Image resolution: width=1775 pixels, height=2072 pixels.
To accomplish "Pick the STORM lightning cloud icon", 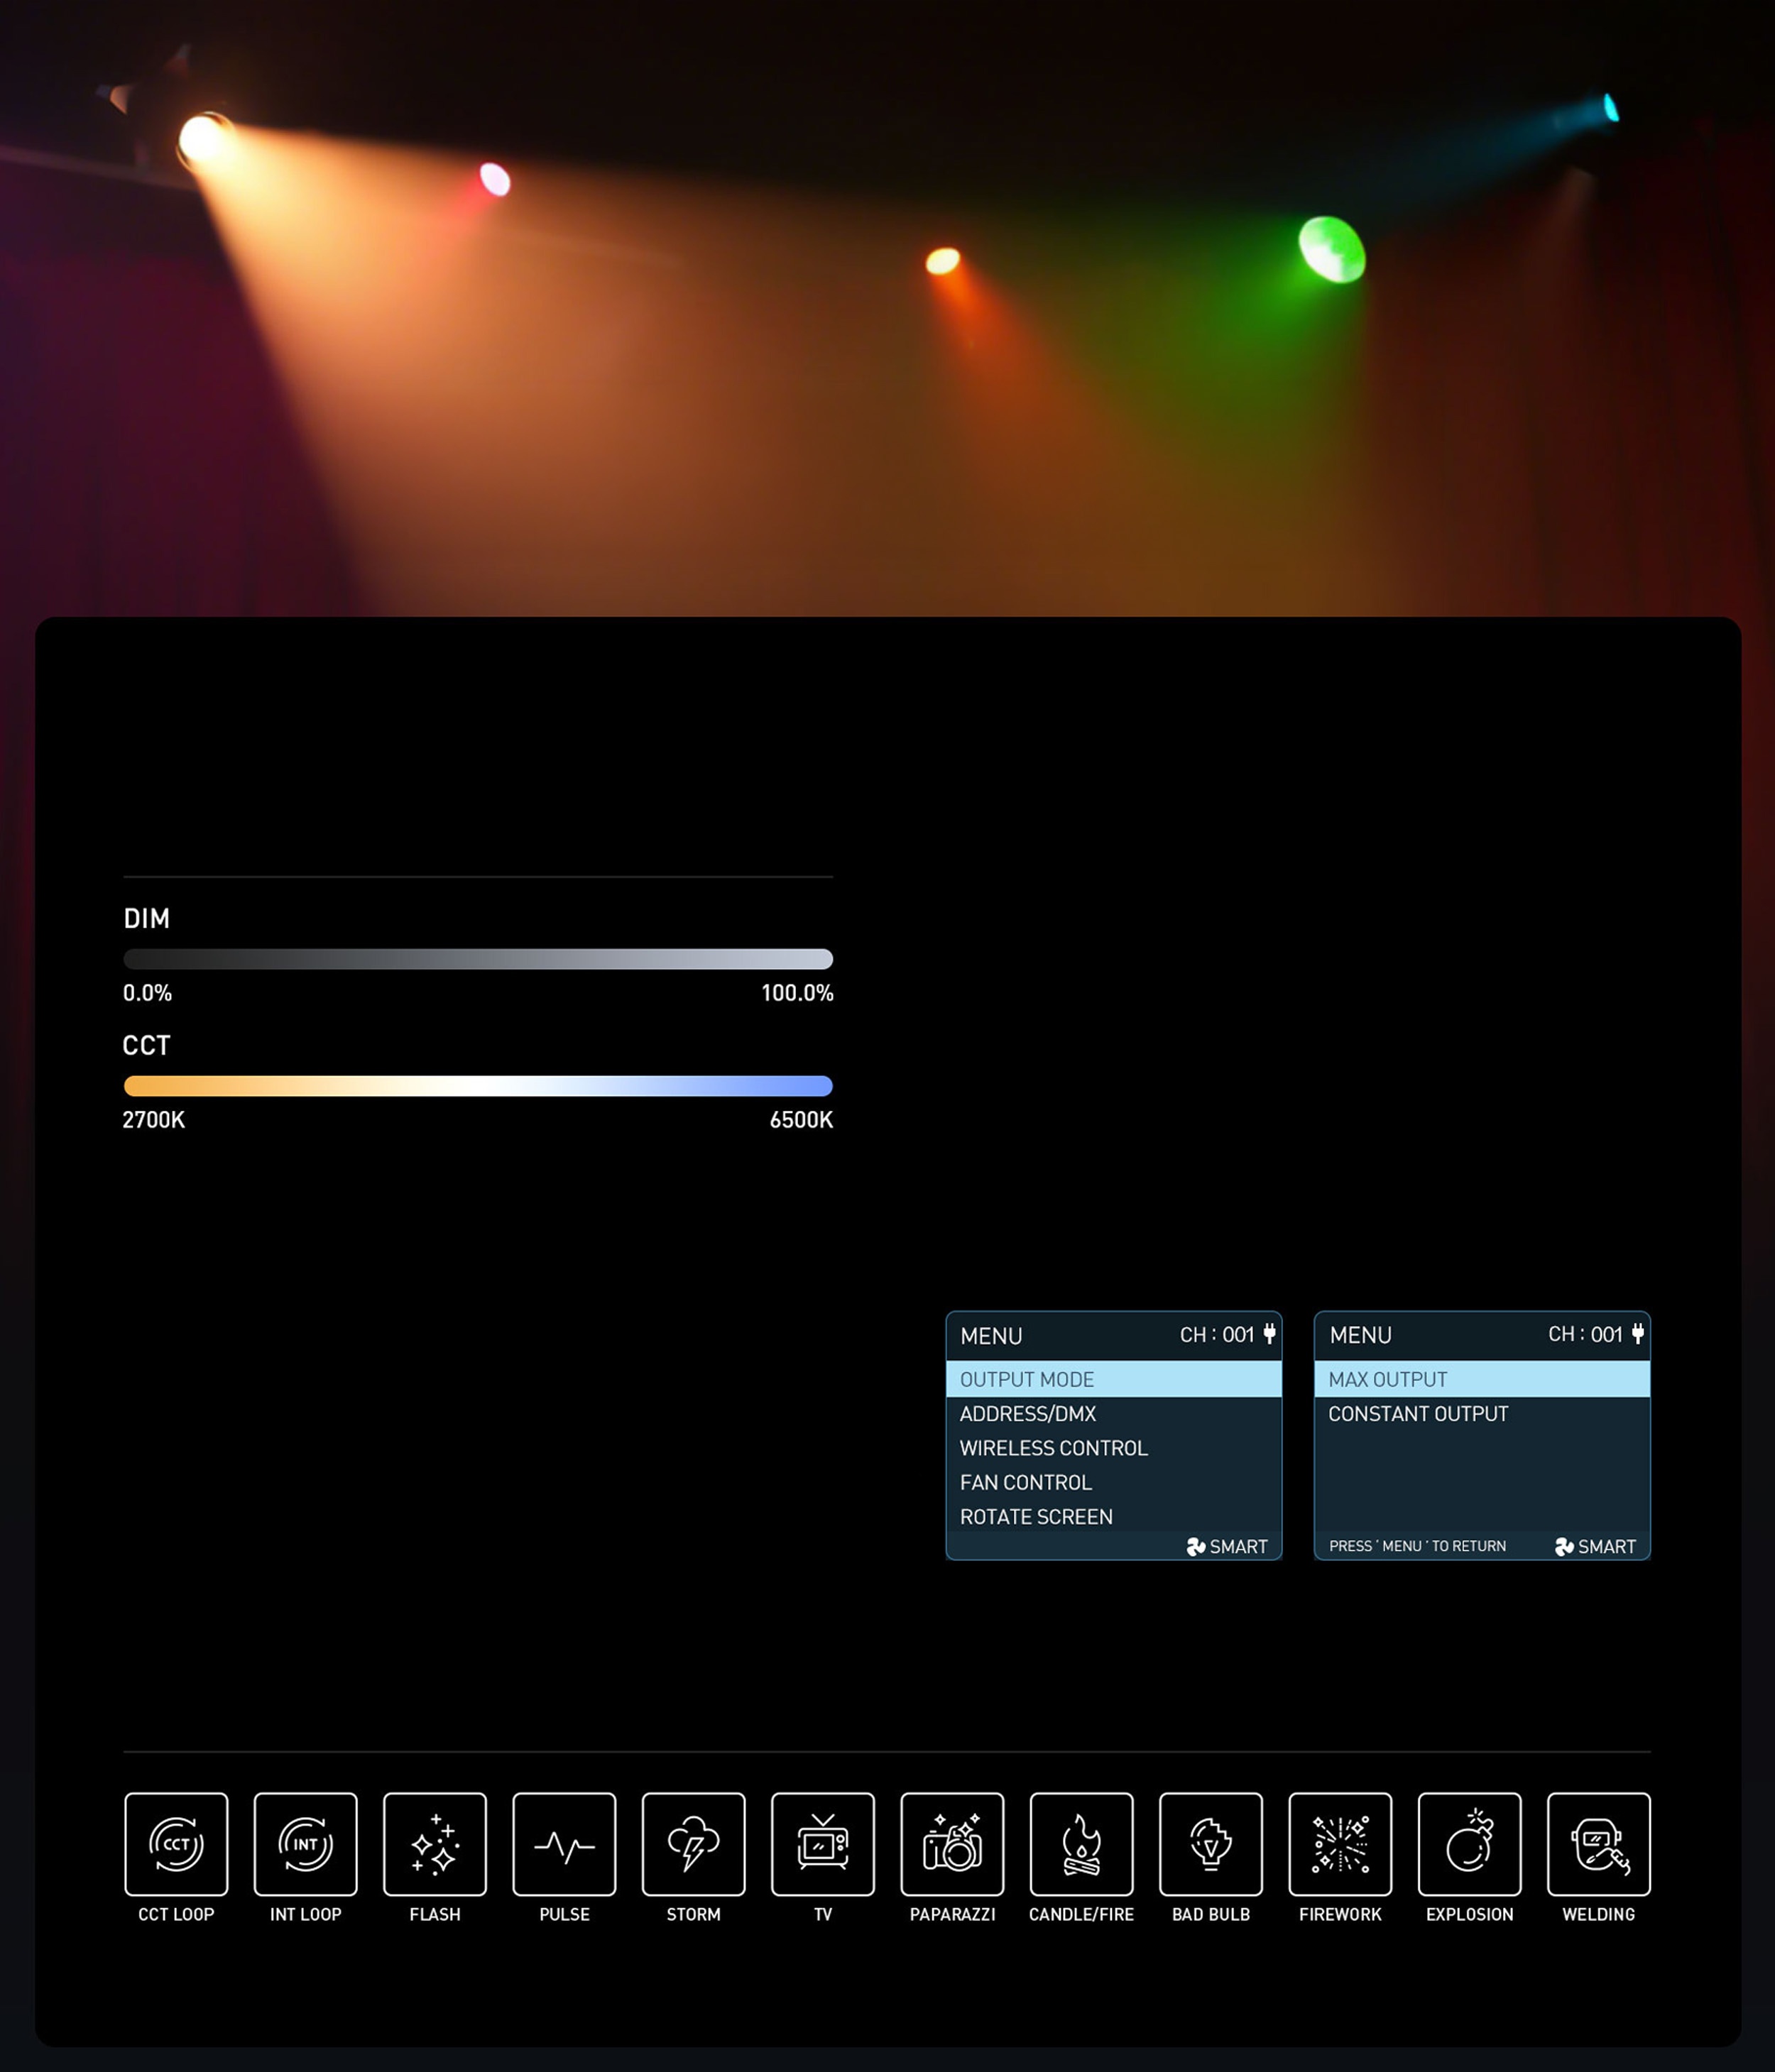I will pos(694,1844).
